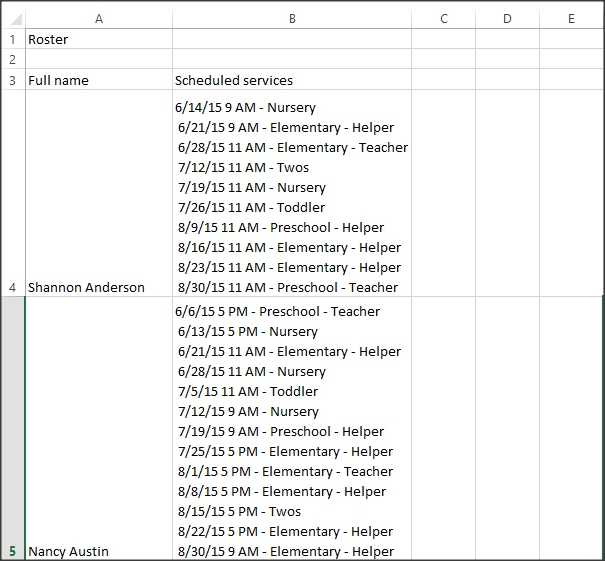The image size is (605, 561).
Task: Select empty cell C3 beside "Scheduled services"
Action: [x=443, y=80]
